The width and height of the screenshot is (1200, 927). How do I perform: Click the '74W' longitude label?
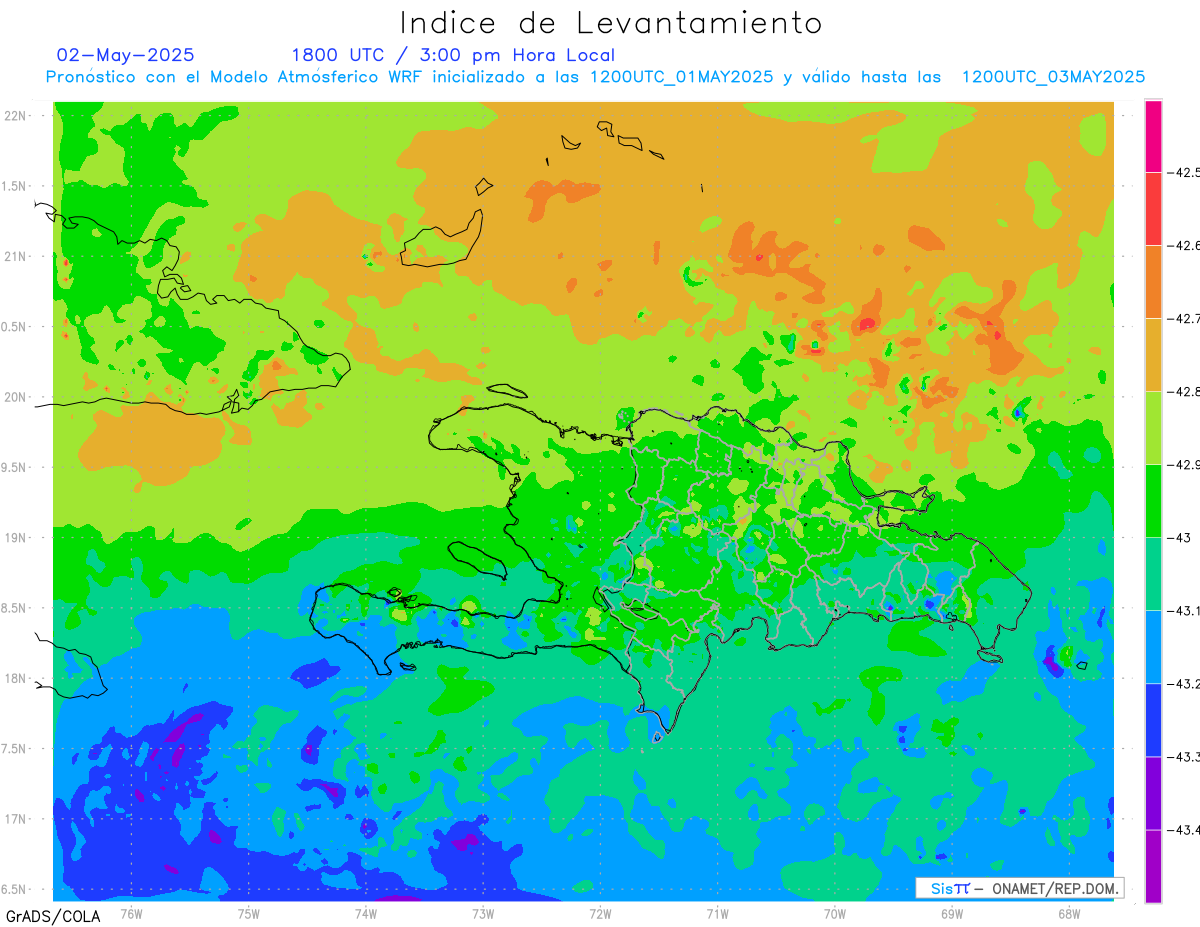point(365,913)
